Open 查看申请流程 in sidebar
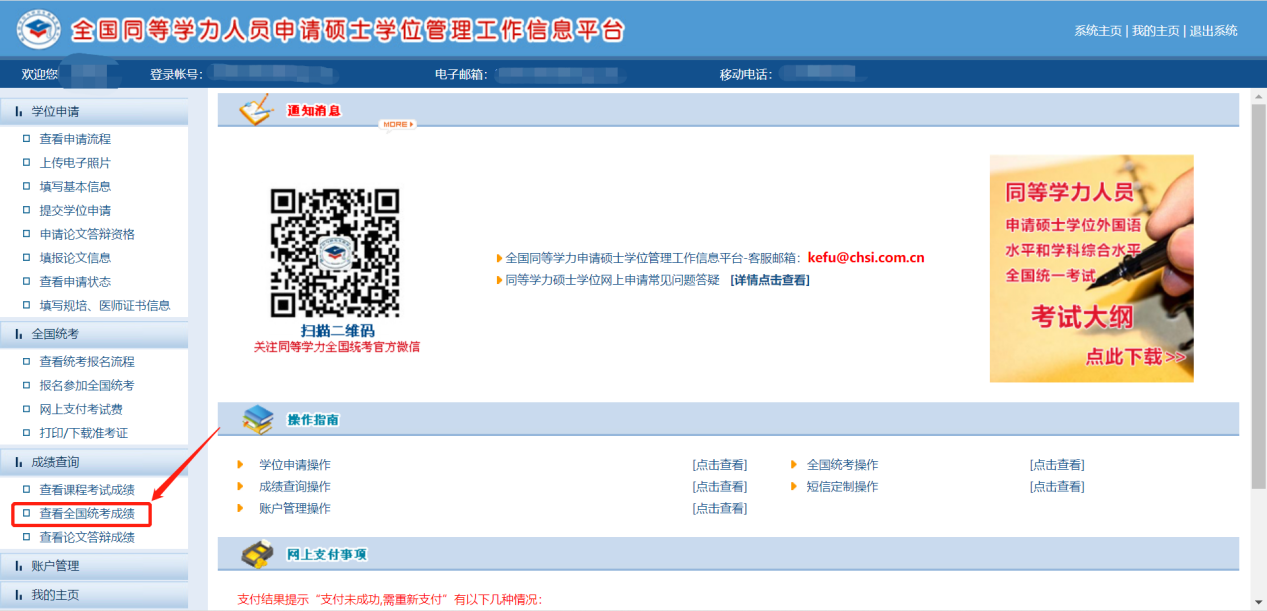1267x611 pixels. (75, 139)
